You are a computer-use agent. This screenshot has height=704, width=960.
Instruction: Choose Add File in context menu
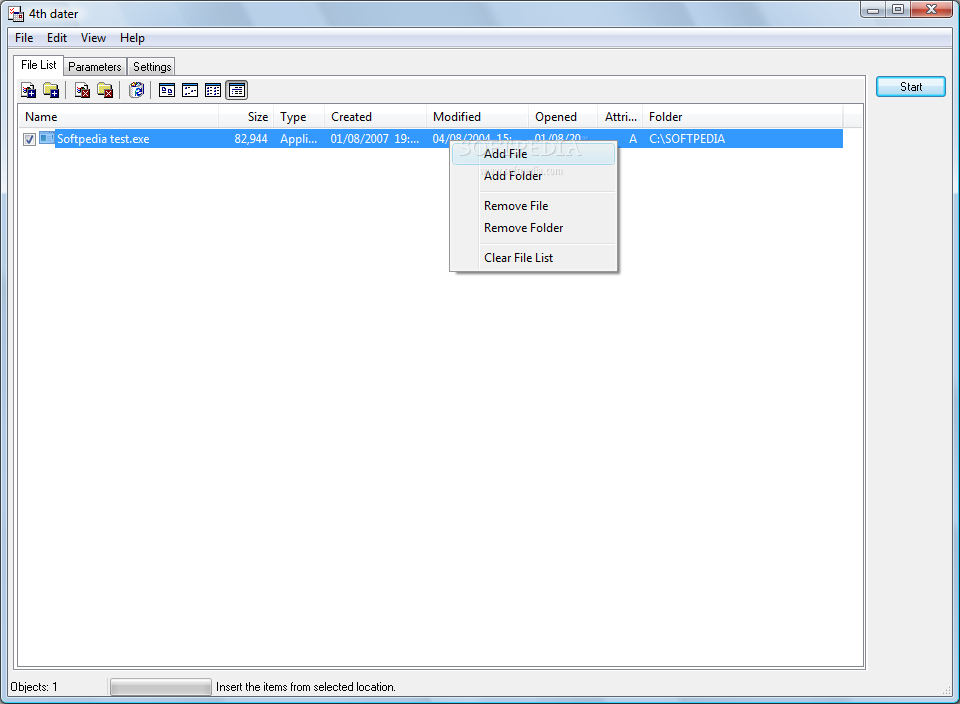(533, 154)
